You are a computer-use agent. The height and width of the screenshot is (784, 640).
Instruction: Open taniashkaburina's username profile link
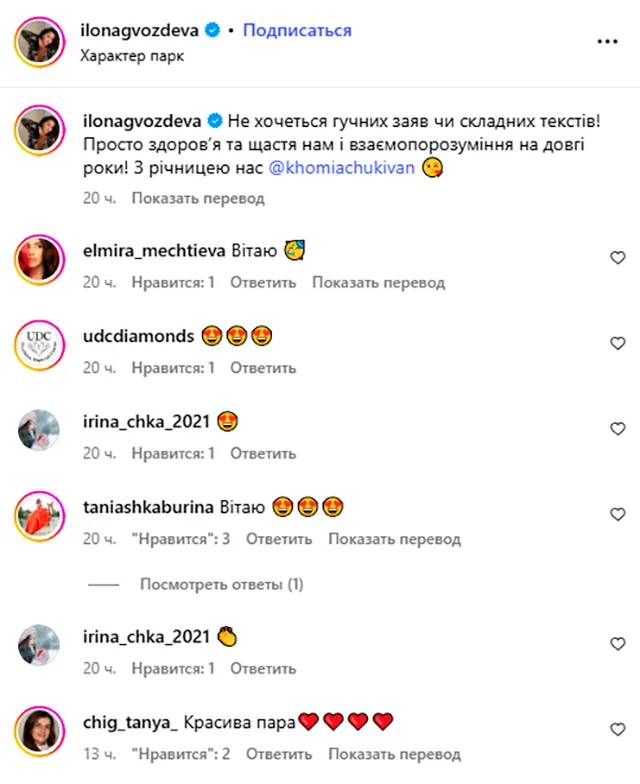[x=148, y=507]
